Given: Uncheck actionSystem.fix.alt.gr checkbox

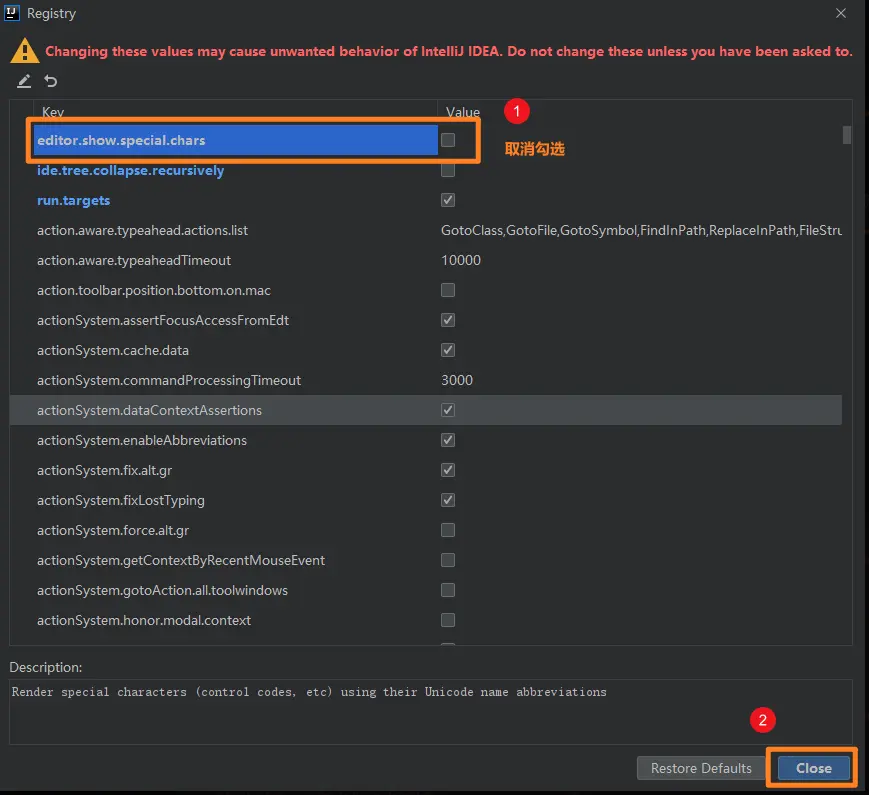Looking at the screenshot, I should tap(448, 470).
